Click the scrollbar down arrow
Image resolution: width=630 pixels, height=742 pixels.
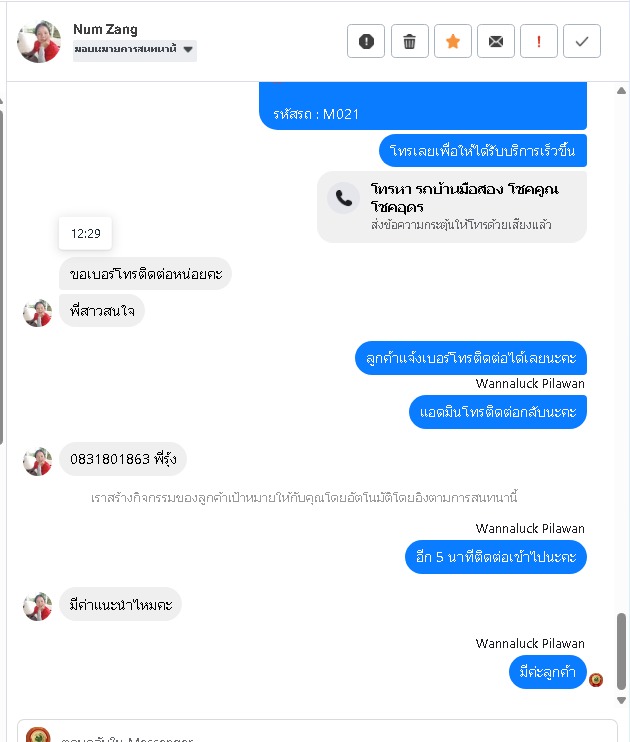coord(621,700)
